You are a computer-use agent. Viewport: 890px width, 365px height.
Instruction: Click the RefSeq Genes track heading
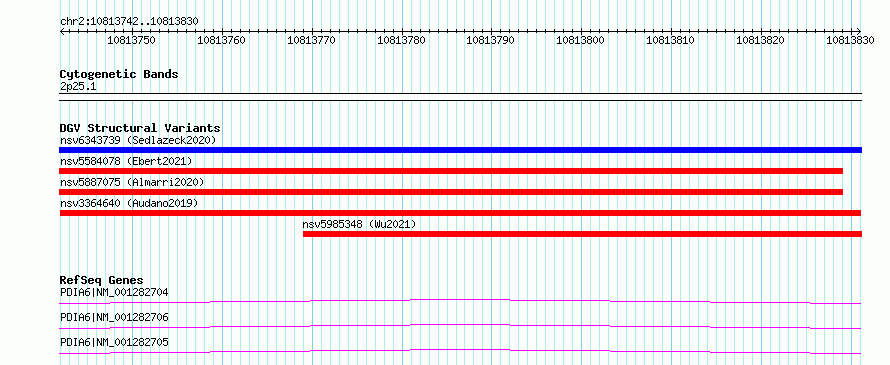tap(101, 280)
